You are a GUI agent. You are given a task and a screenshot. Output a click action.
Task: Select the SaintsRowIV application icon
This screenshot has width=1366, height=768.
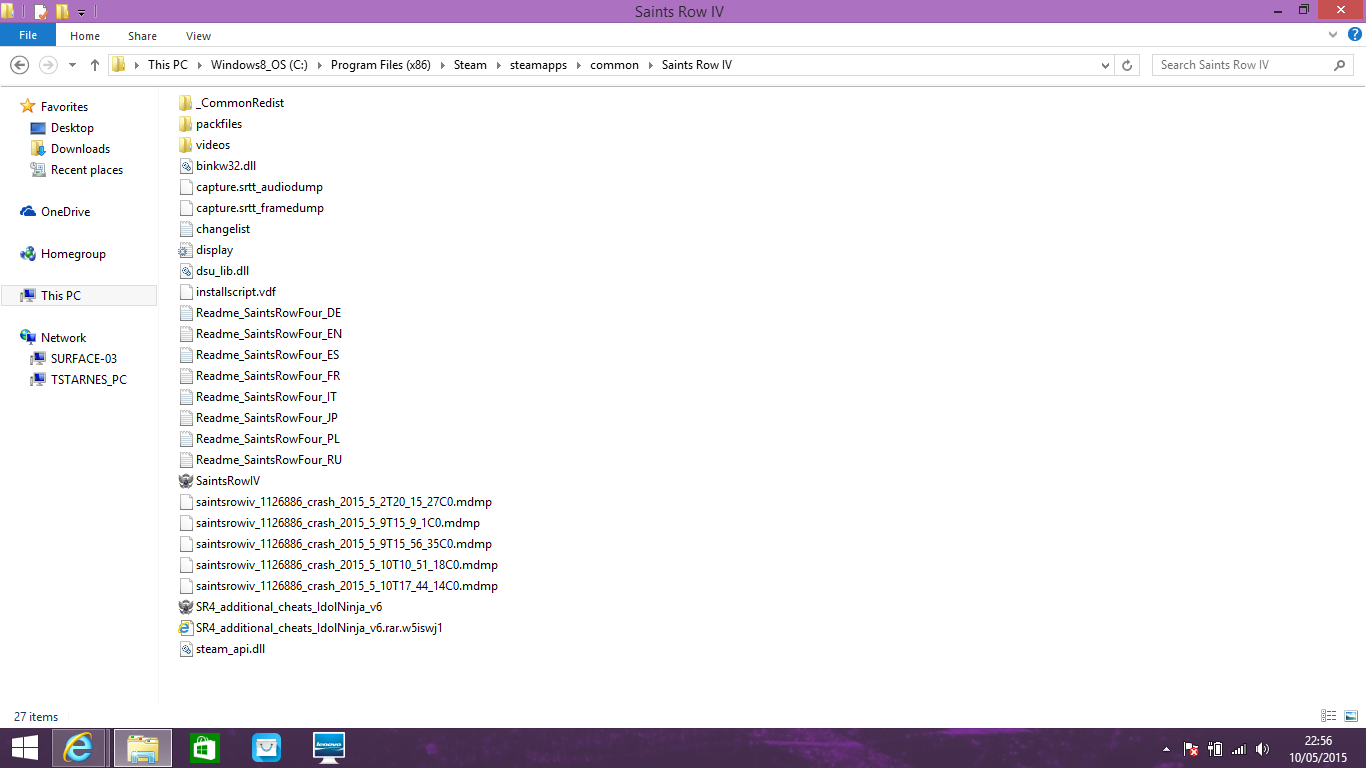coord(185,481)
